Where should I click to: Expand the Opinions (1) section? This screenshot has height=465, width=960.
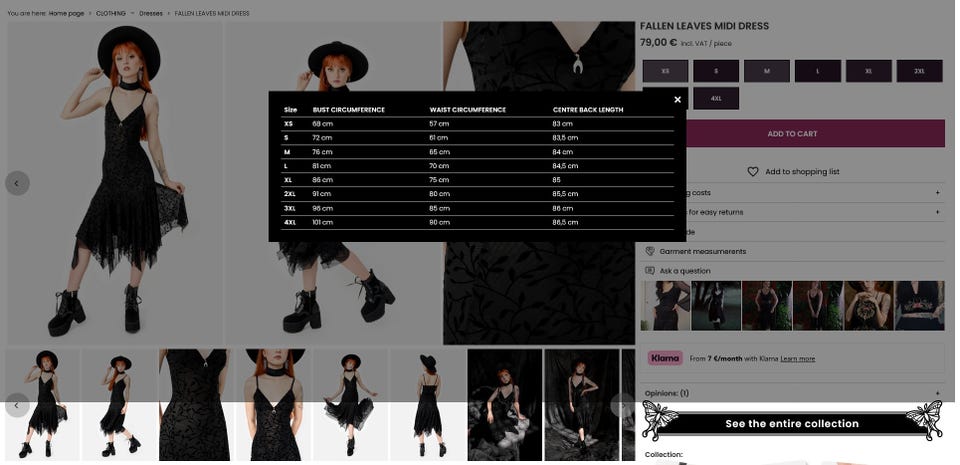tap(937, 393)
